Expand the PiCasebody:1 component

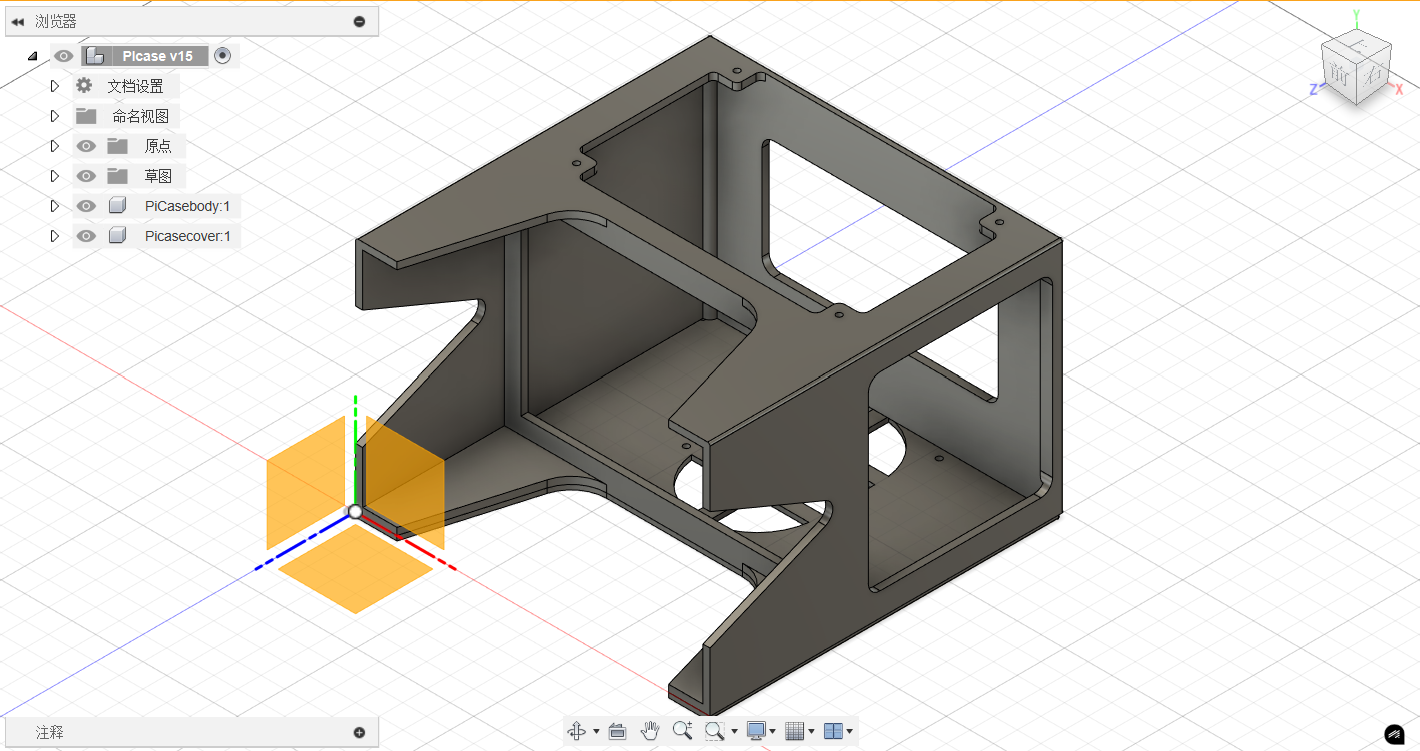point(55,206)
